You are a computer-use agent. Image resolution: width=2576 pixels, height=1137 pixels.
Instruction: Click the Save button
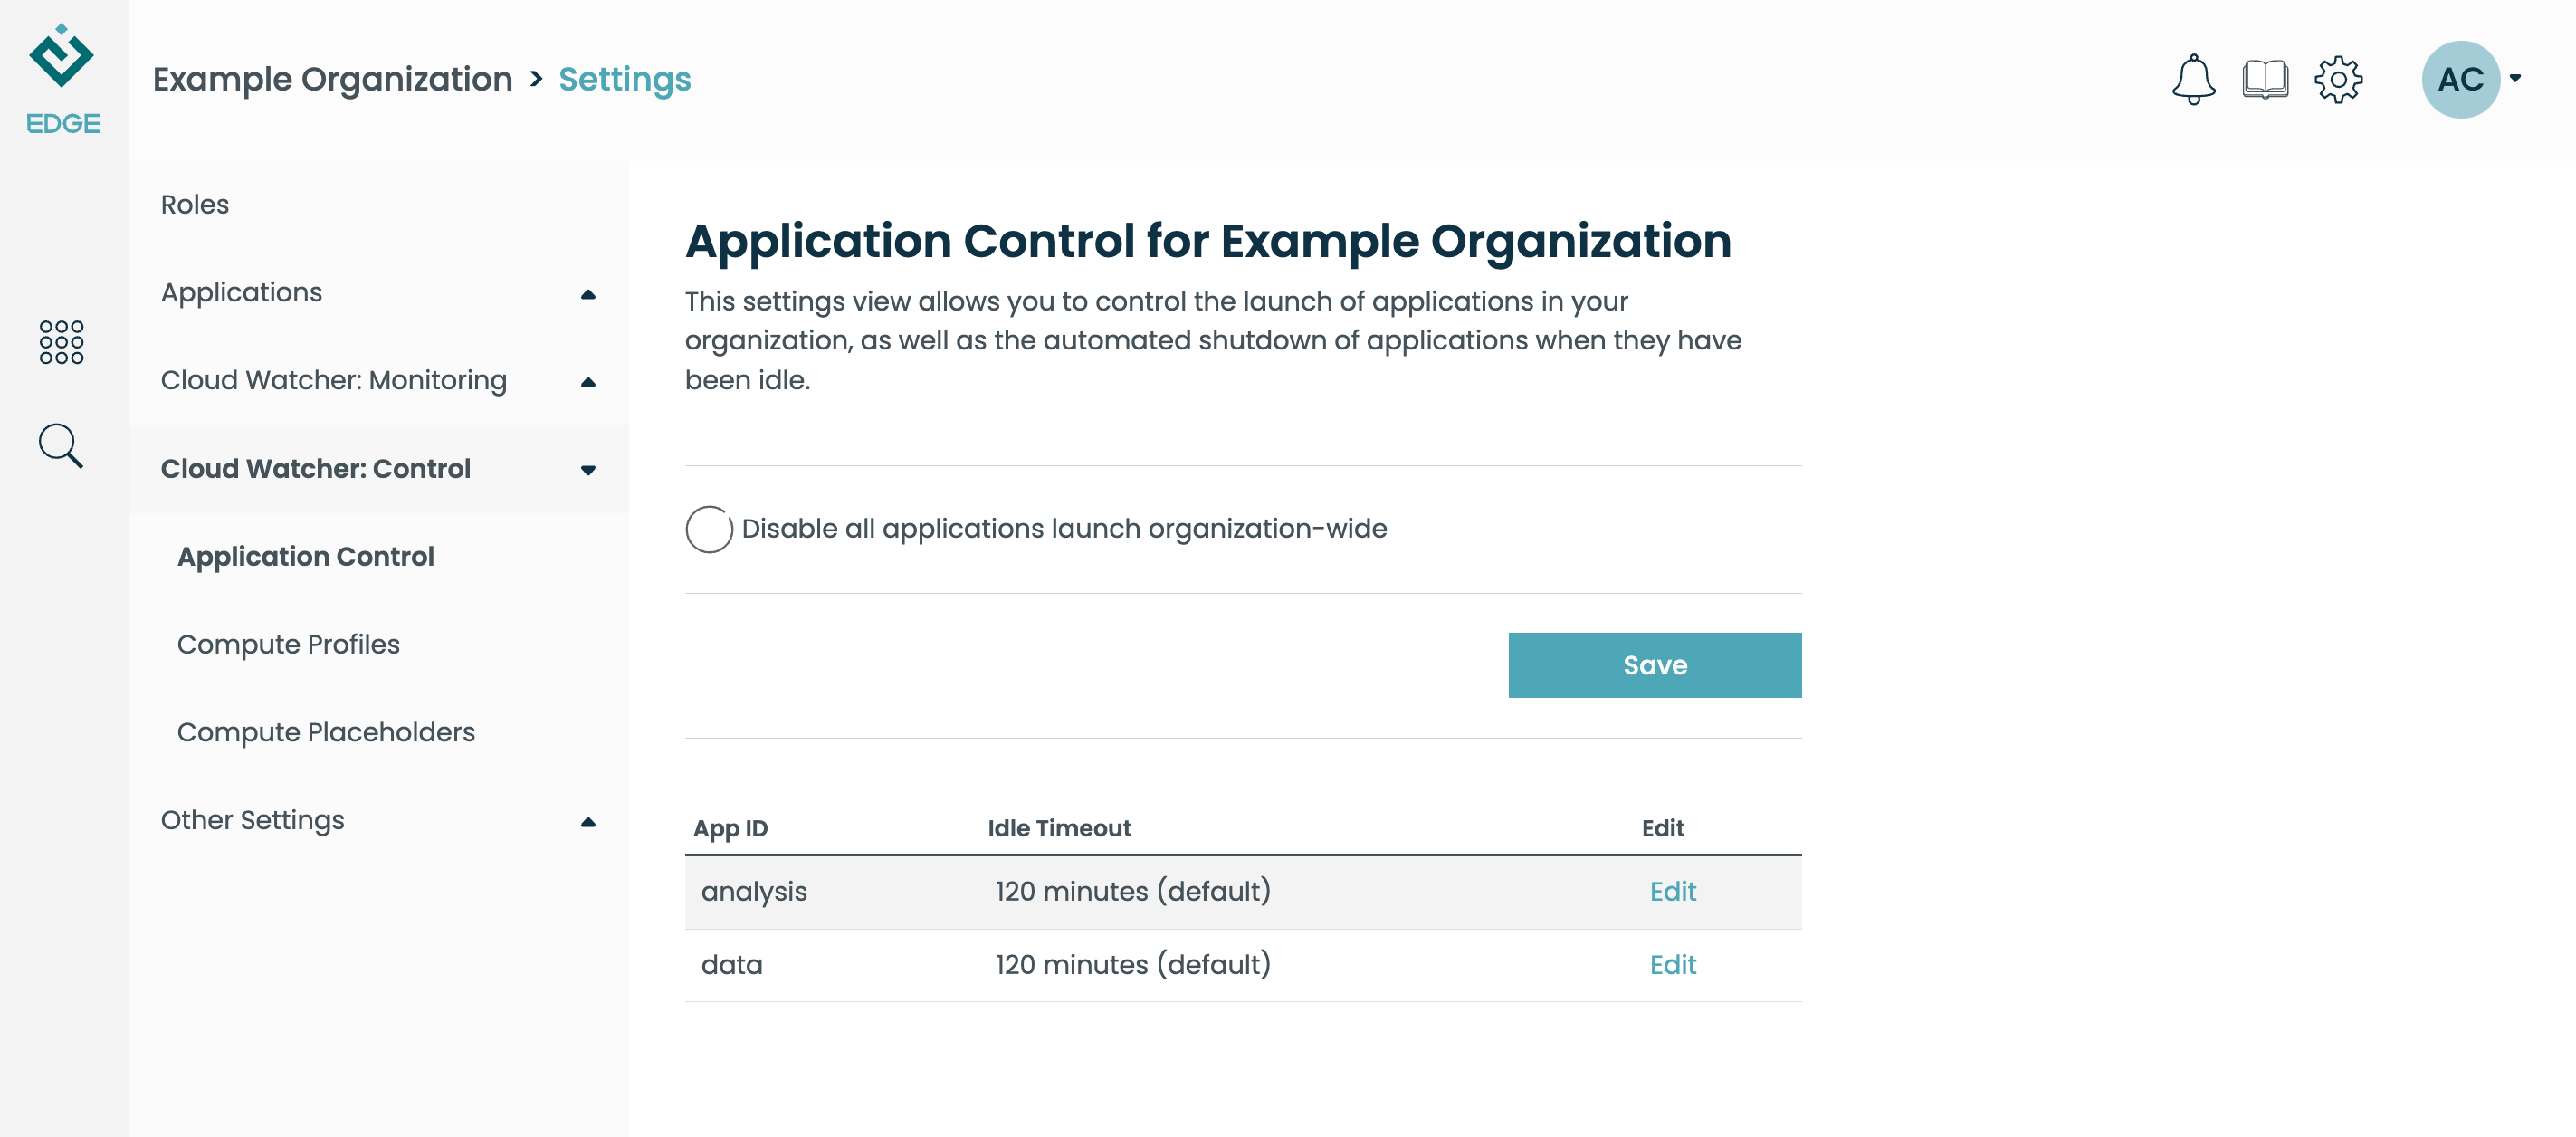1655,665
